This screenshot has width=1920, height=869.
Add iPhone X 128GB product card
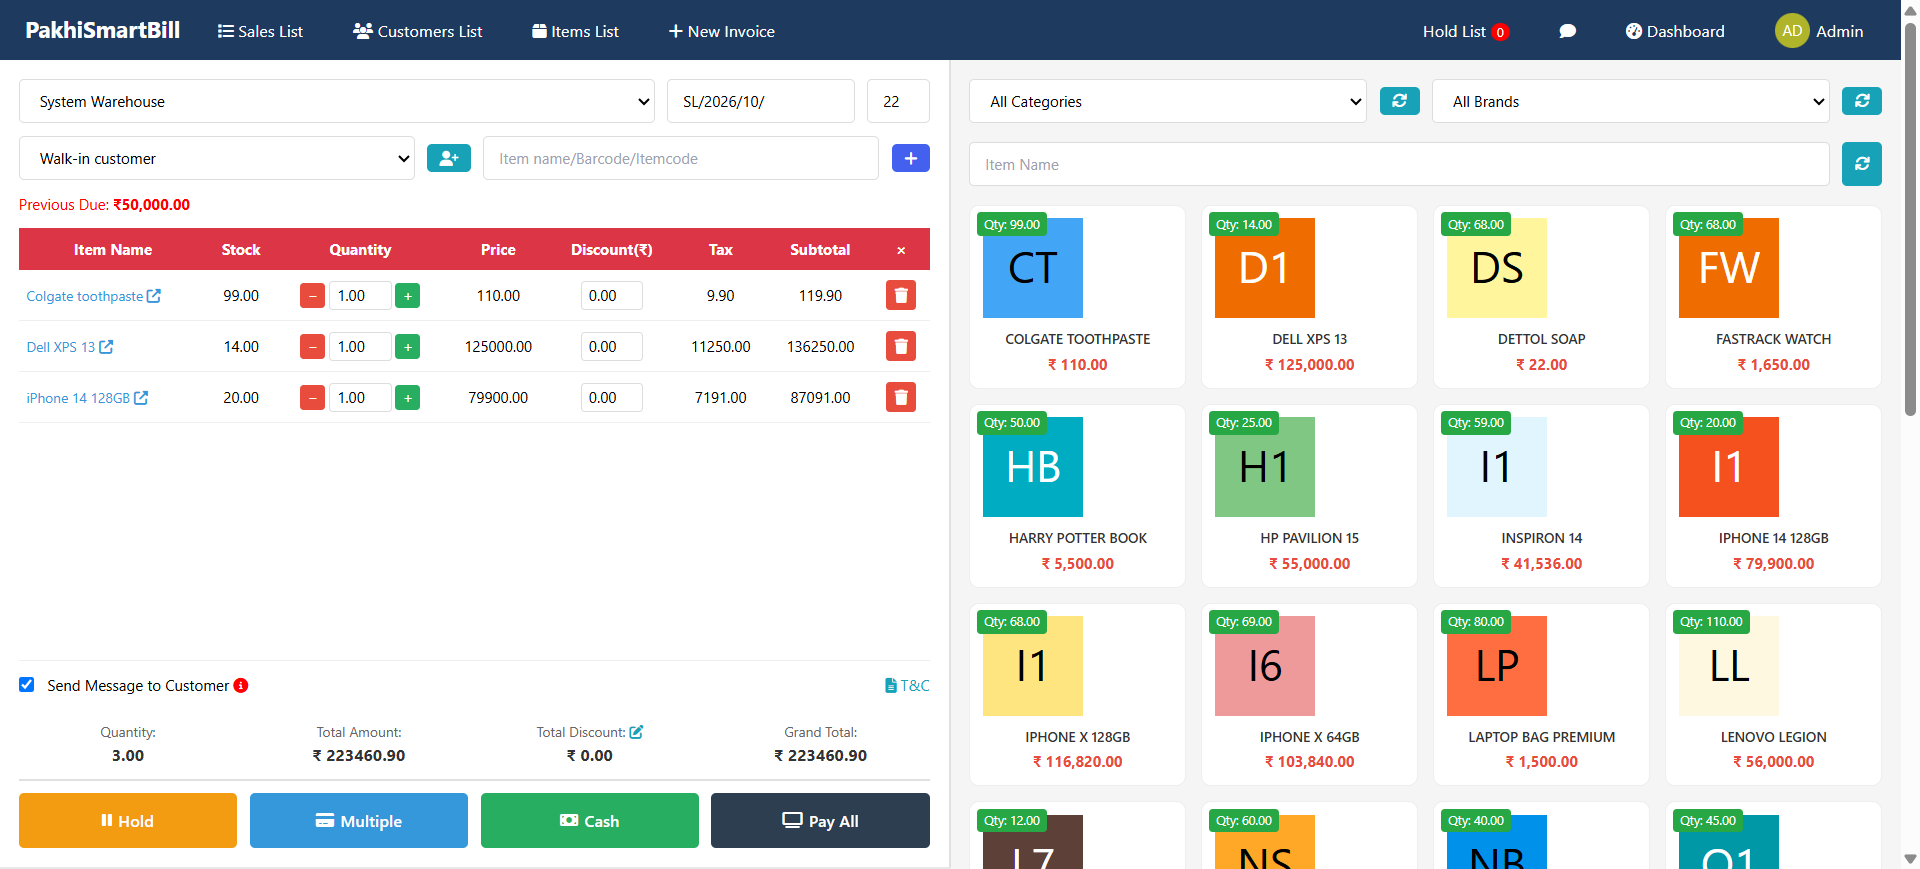coord(1077,695)
